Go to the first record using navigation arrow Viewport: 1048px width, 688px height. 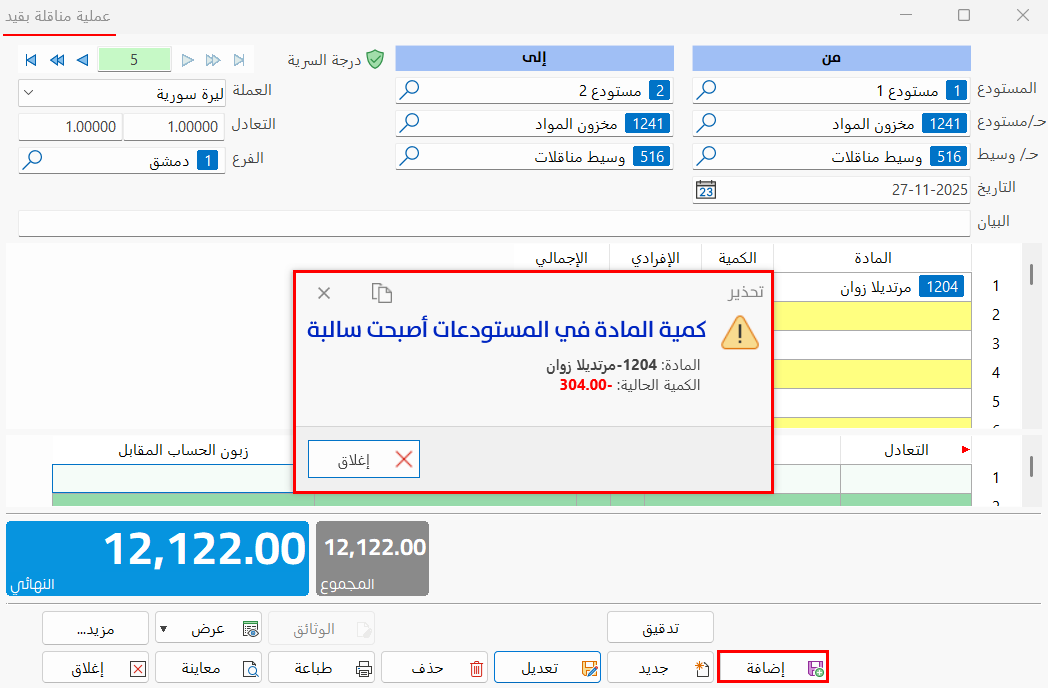click(x=31, y=60)
